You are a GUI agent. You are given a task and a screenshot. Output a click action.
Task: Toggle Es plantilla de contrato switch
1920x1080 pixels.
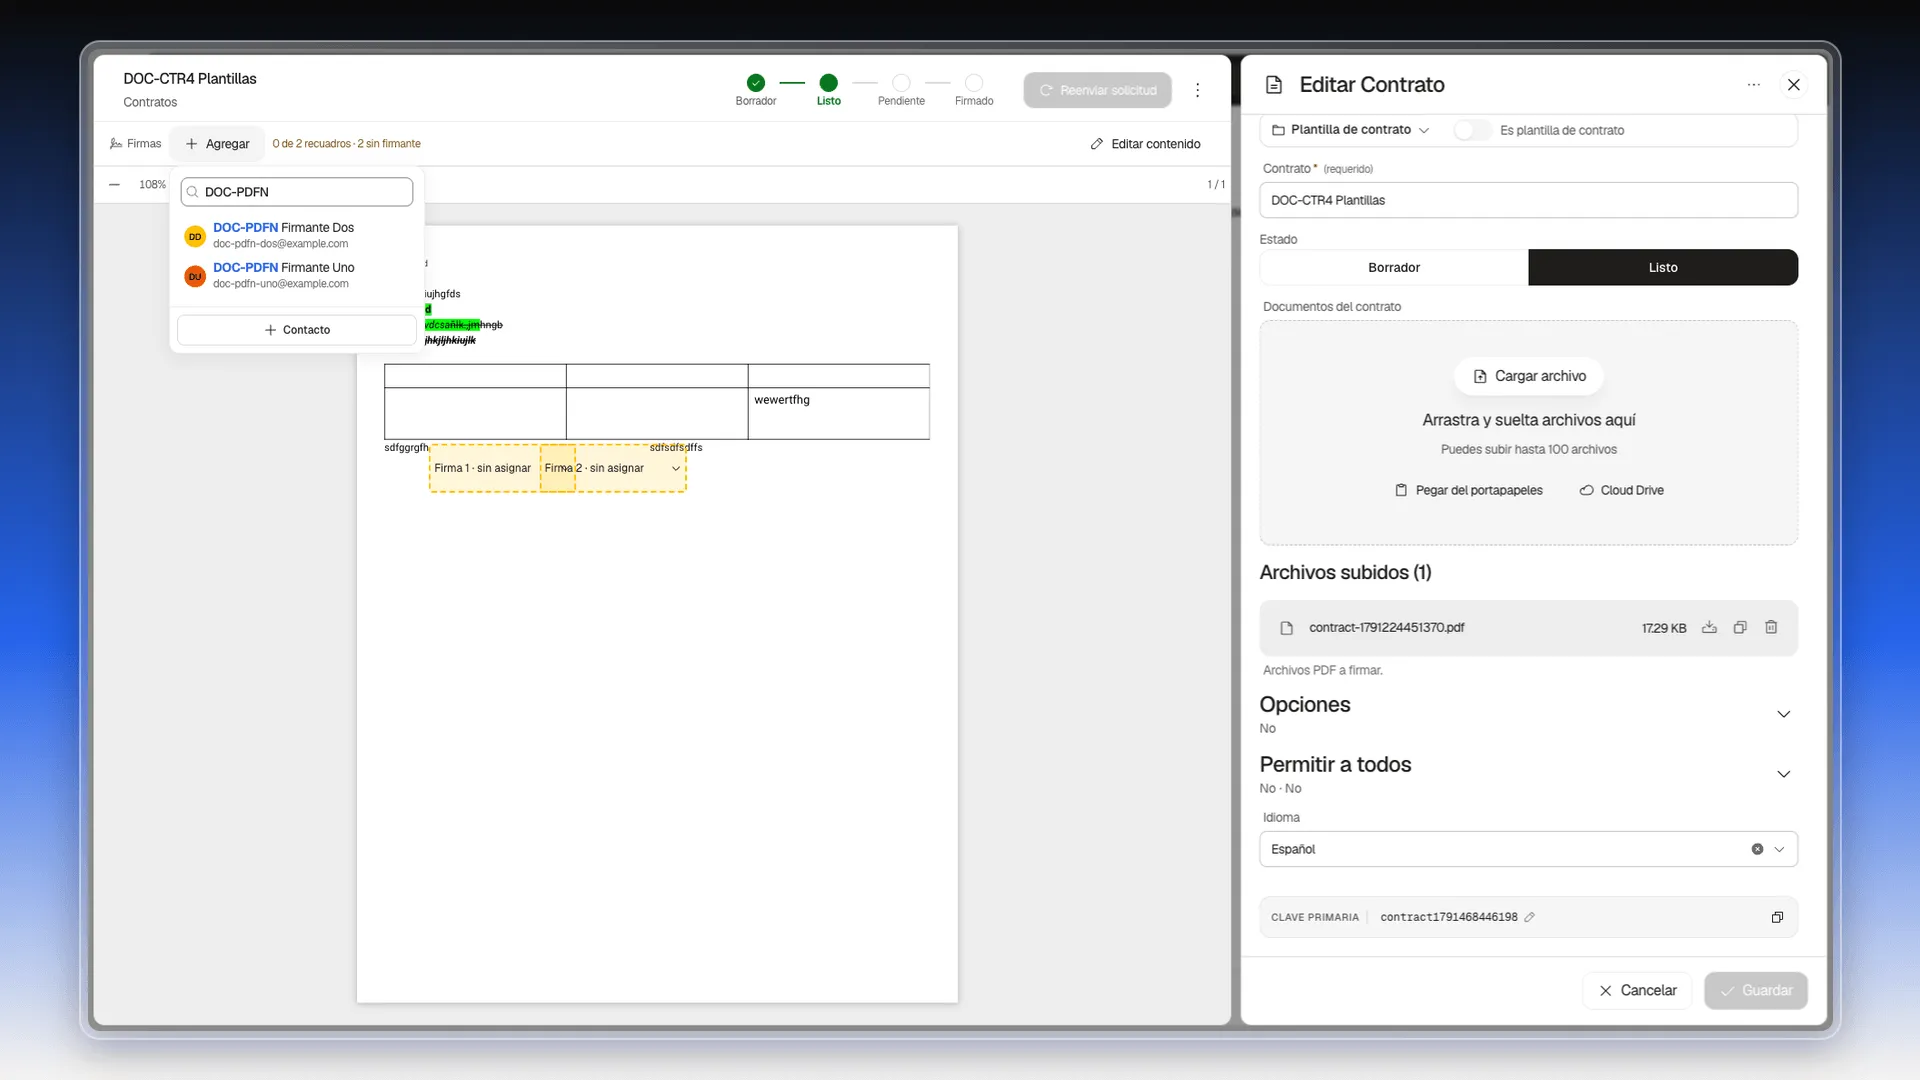(x=1471, y=130)
